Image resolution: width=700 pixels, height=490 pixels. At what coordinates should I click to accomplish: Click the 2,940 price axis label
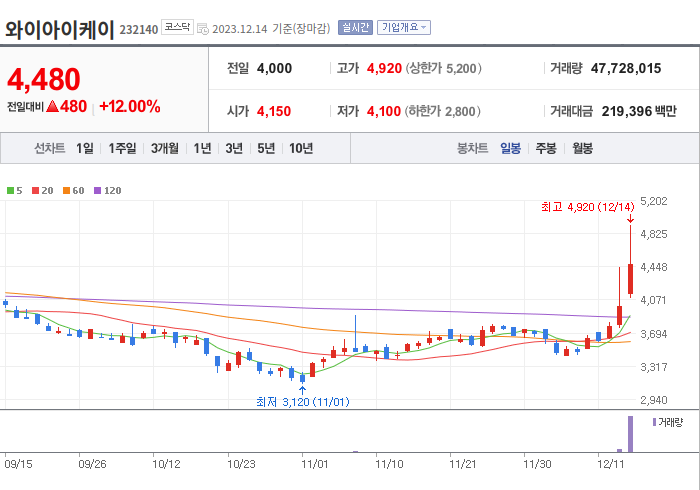[654, 400]
